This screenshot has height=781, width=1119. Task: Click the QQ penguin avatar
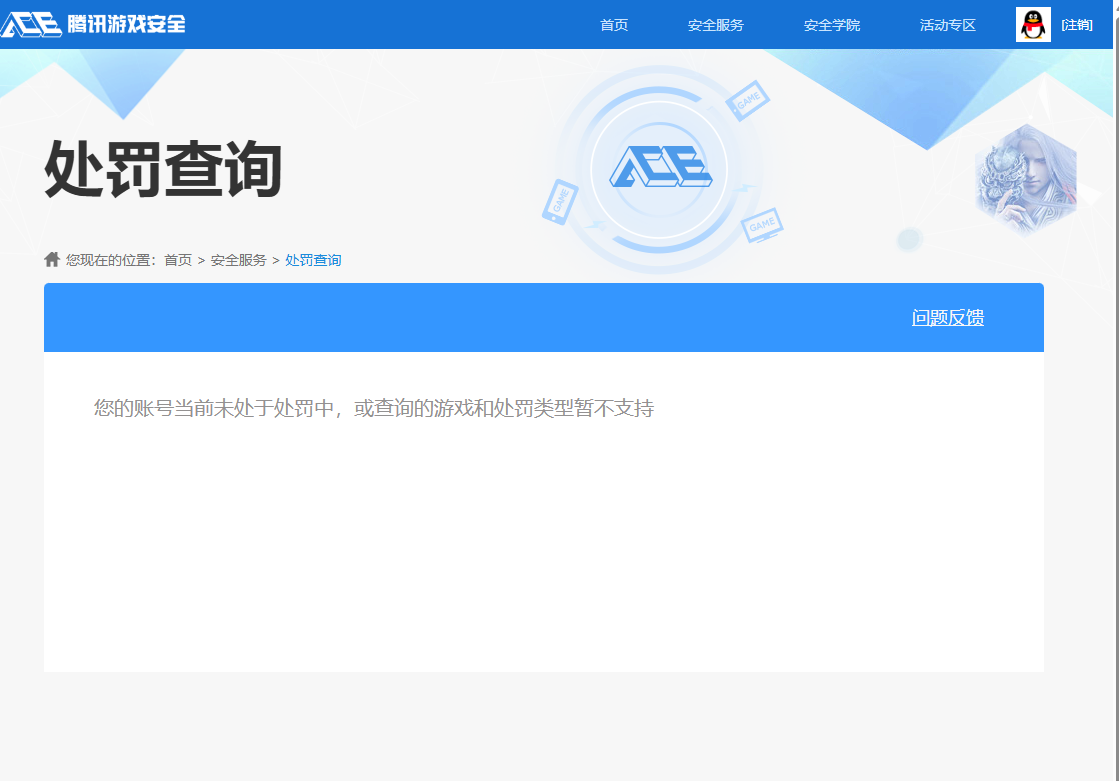pyautogui.click(x=1032, y=22)
